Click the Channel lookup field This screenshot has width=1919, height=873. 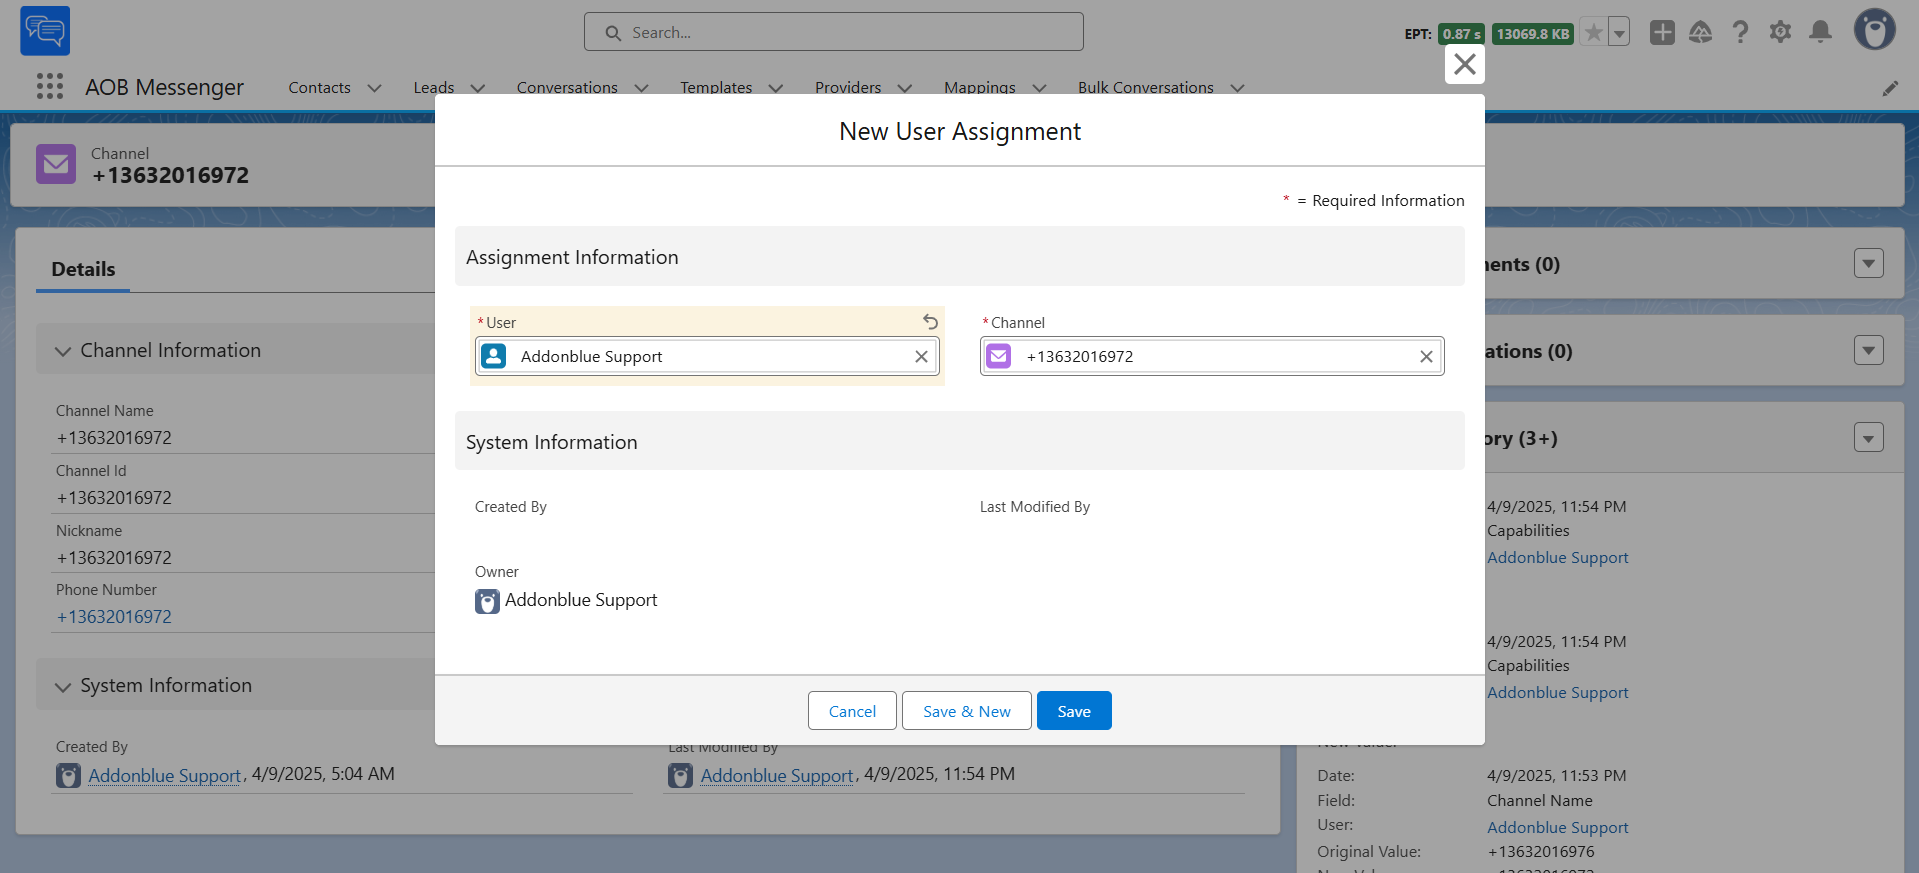[1212, 356]
